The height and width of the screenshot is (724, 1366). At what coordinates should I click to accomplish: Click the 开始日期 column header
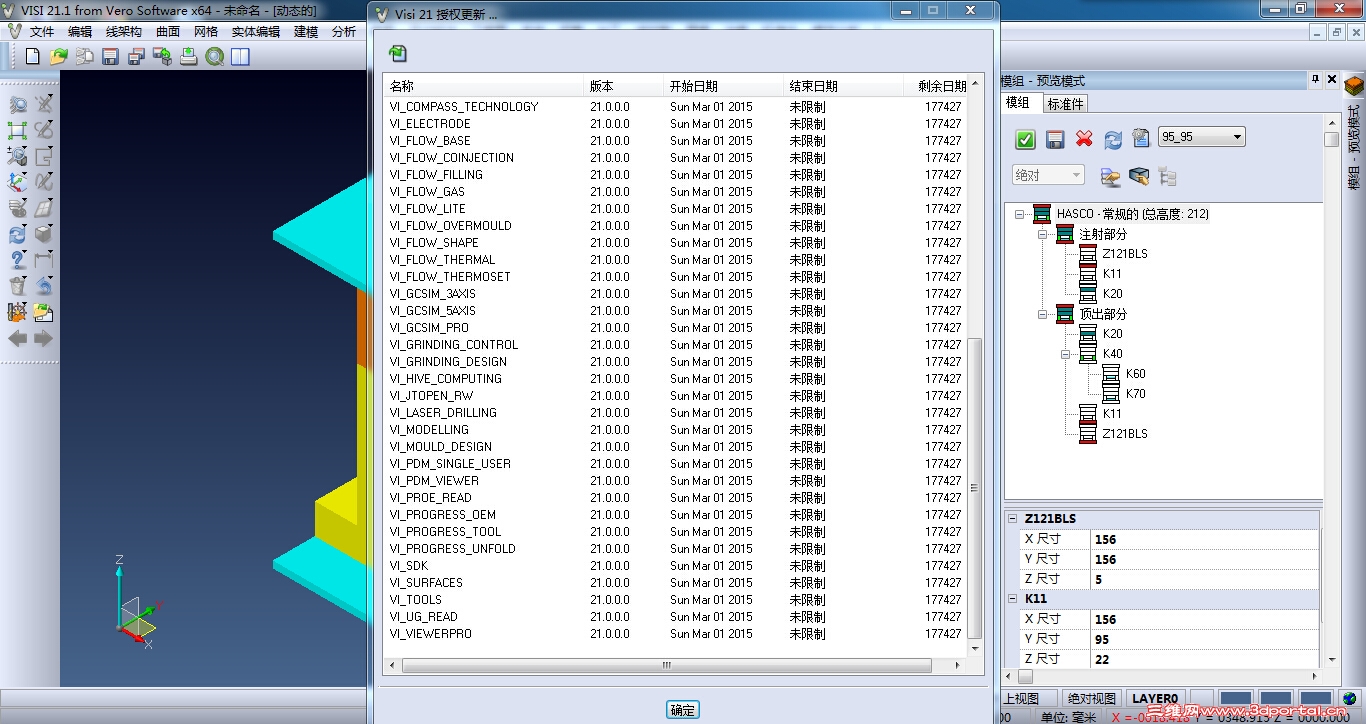[724, 86]
